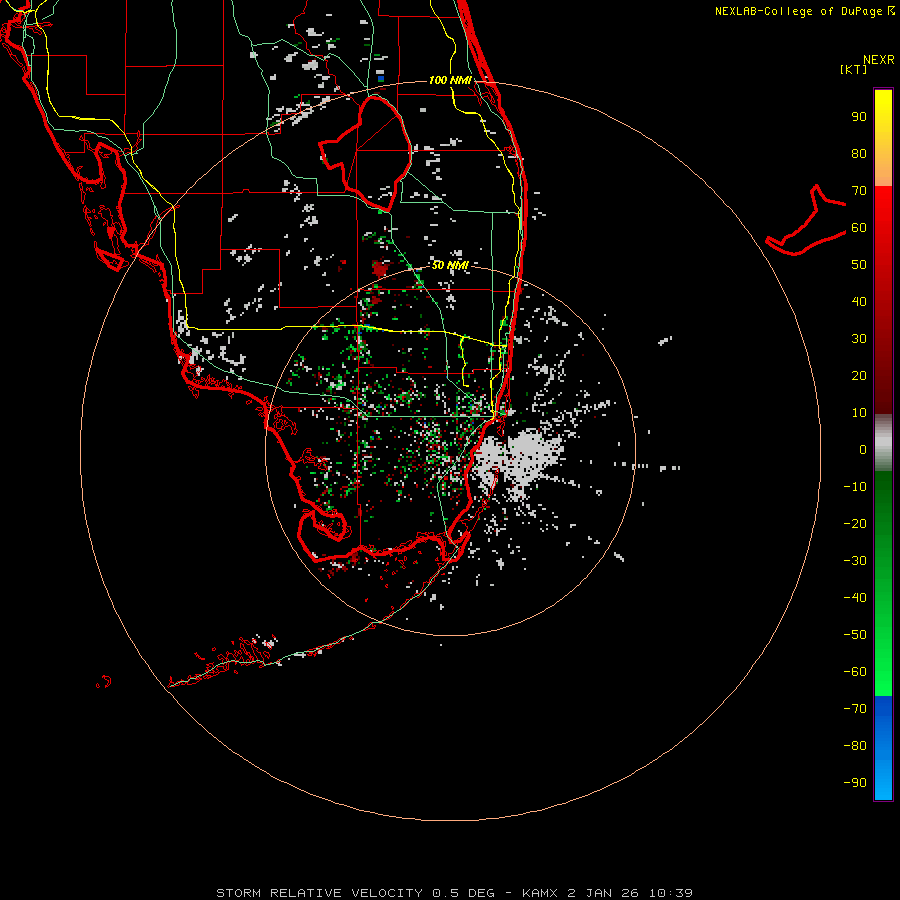Screen dimensions: 900x900
Task: Click the Storm Relative Velocity footer caption
Action: (454, 893)
